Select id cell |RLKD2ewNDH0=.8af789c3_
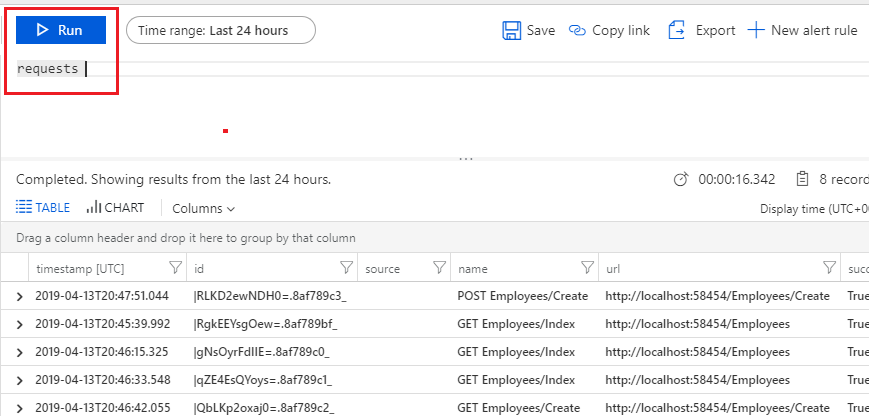Image resolution: width=869 pixels, height=416 pixels. tap(270, 296)
